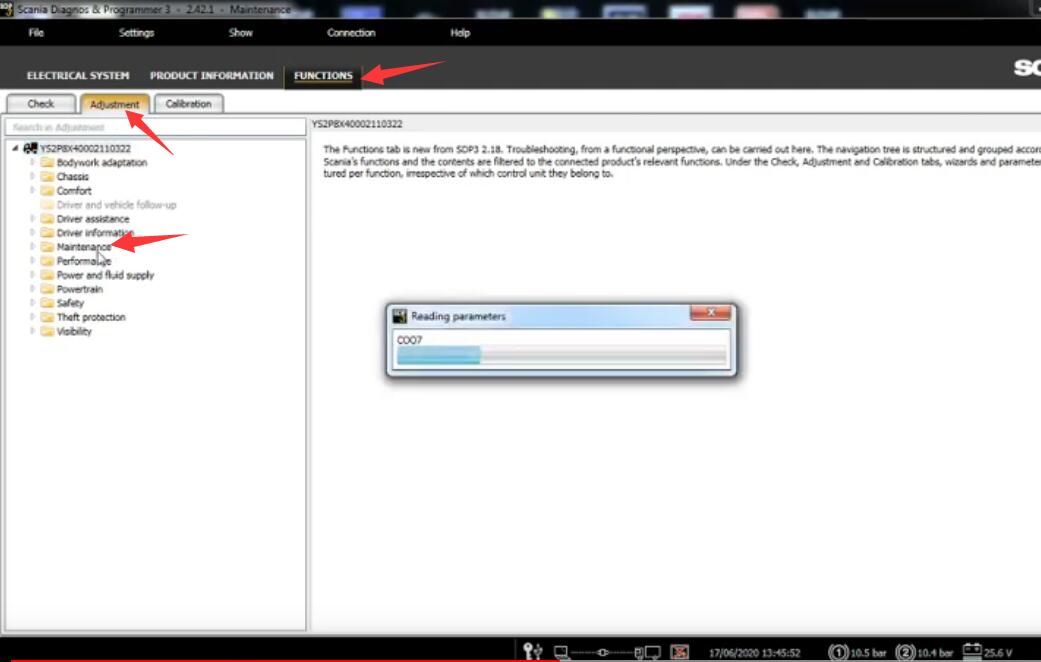Click the Chassis folder icon
1041x662 pixels.
pyautogui.click(x=47, y=177)
